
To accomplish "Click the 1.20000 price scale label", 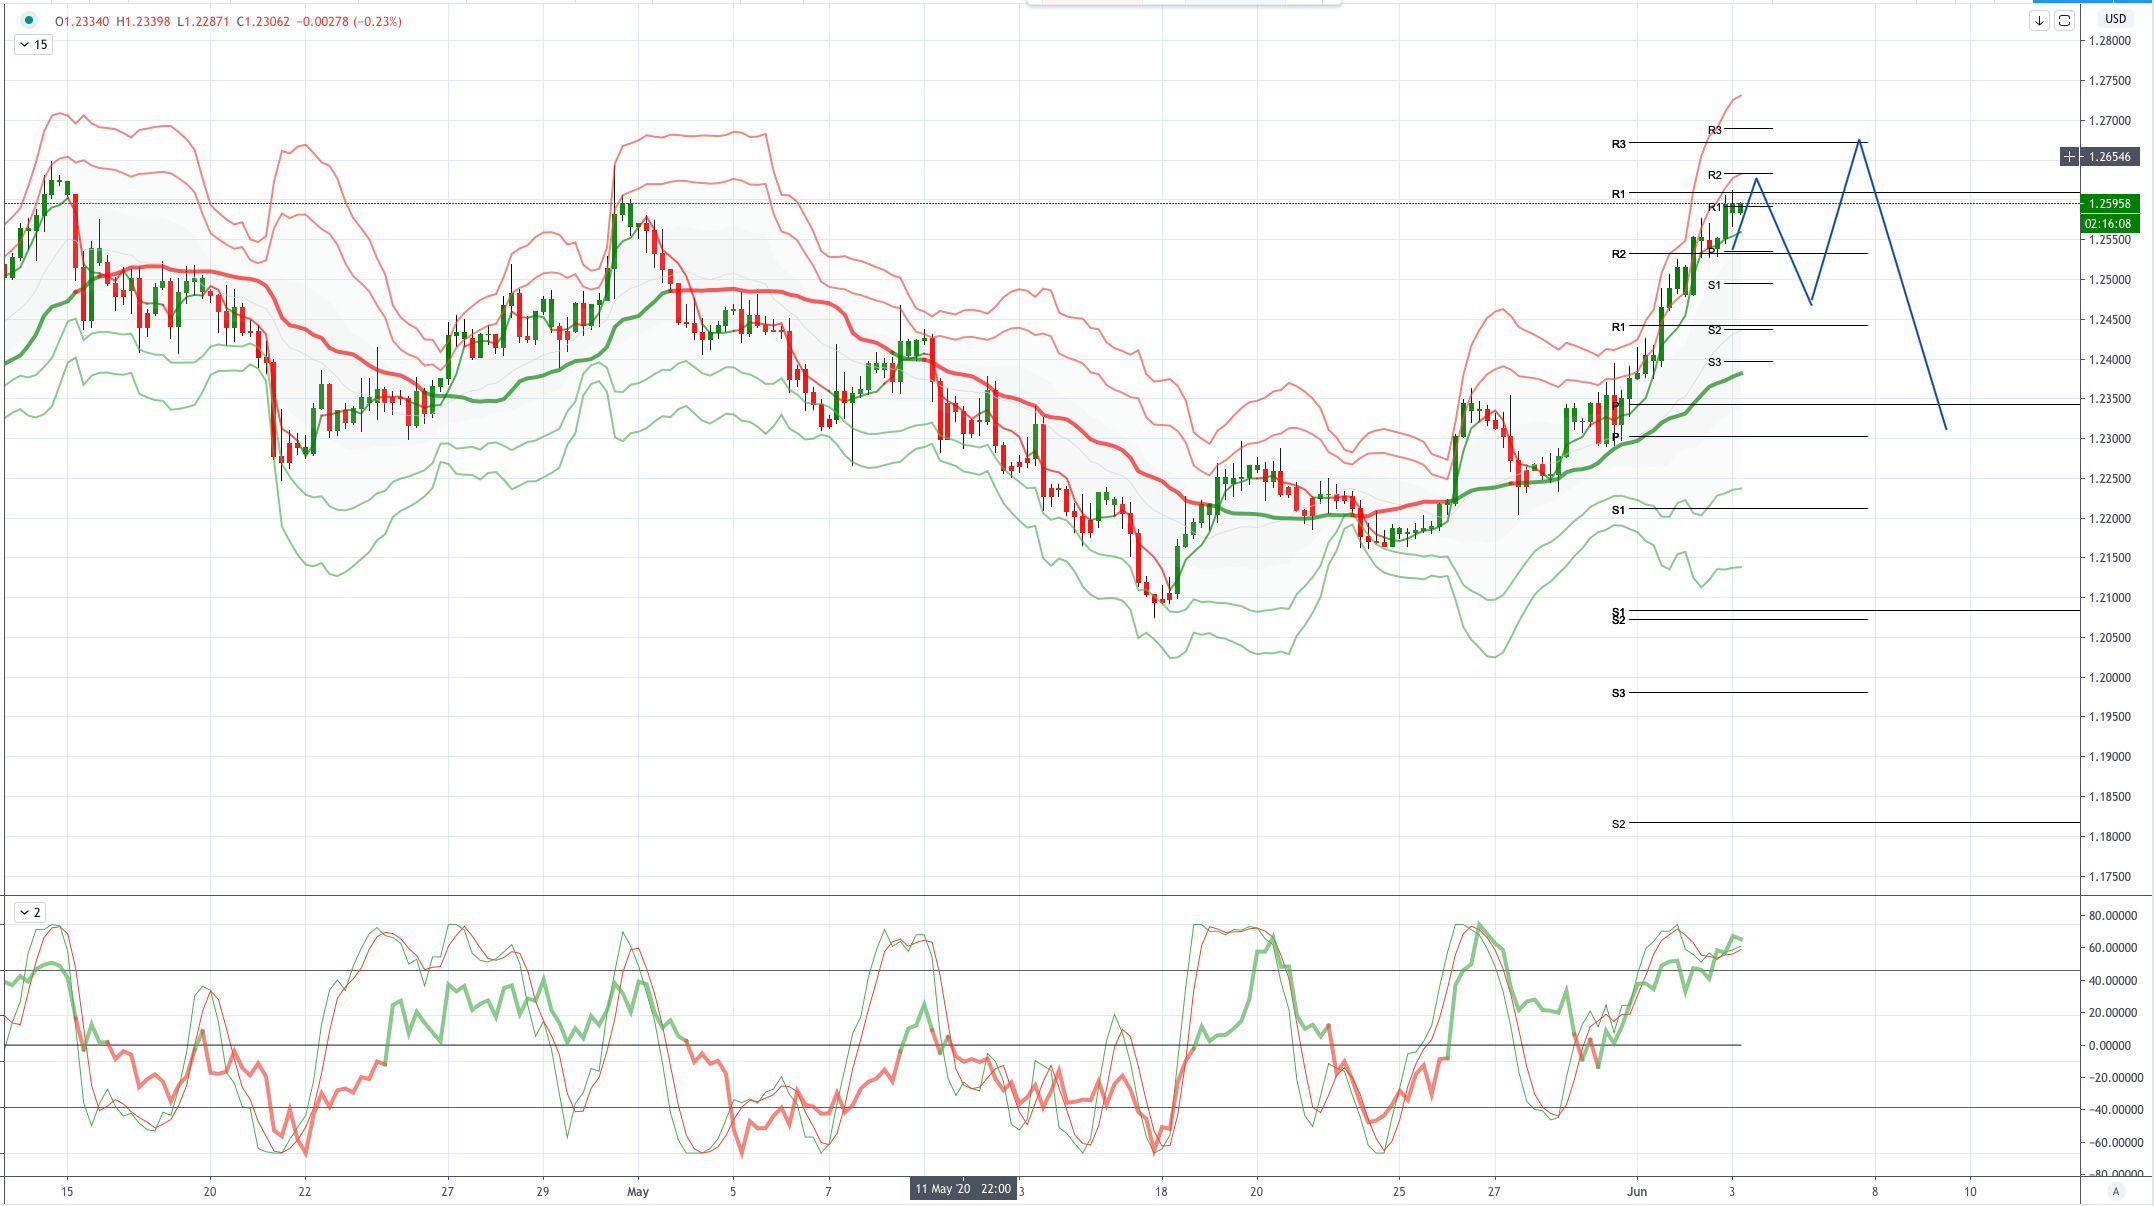I will pyautogui.click(x=2110, y=678).
